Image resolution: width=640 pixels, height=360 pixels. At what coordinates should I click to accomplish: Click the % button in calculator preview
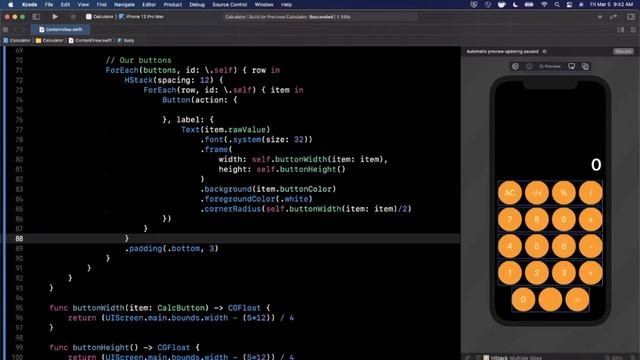pos(564,192)
